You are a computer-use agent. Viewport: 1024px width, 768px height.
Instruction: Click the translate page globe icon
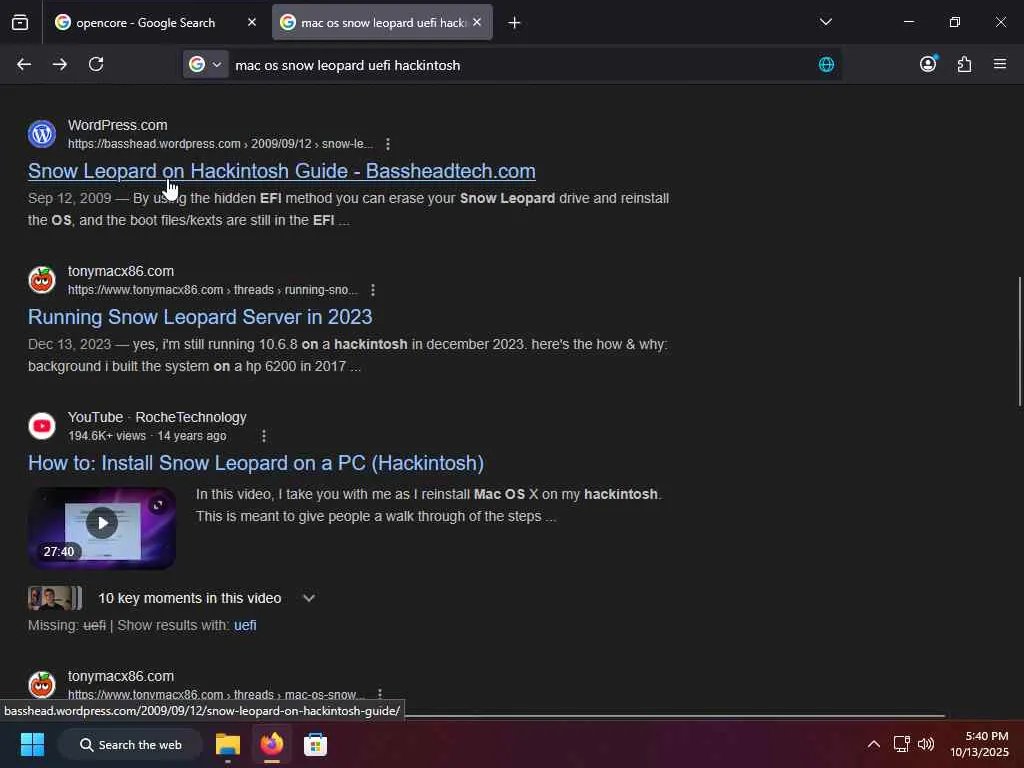click(826, 64)
